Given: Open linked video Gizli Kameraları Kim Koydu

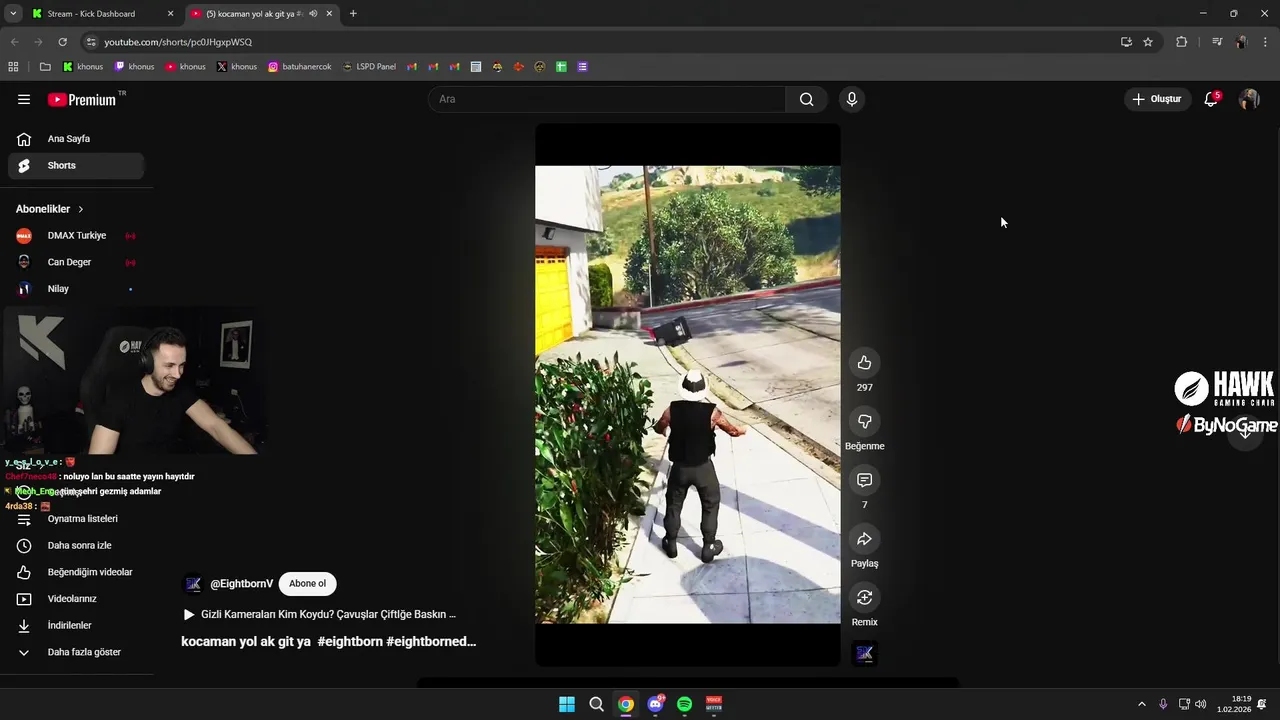Looking at the screenshot, I should [x=319, y=615].
